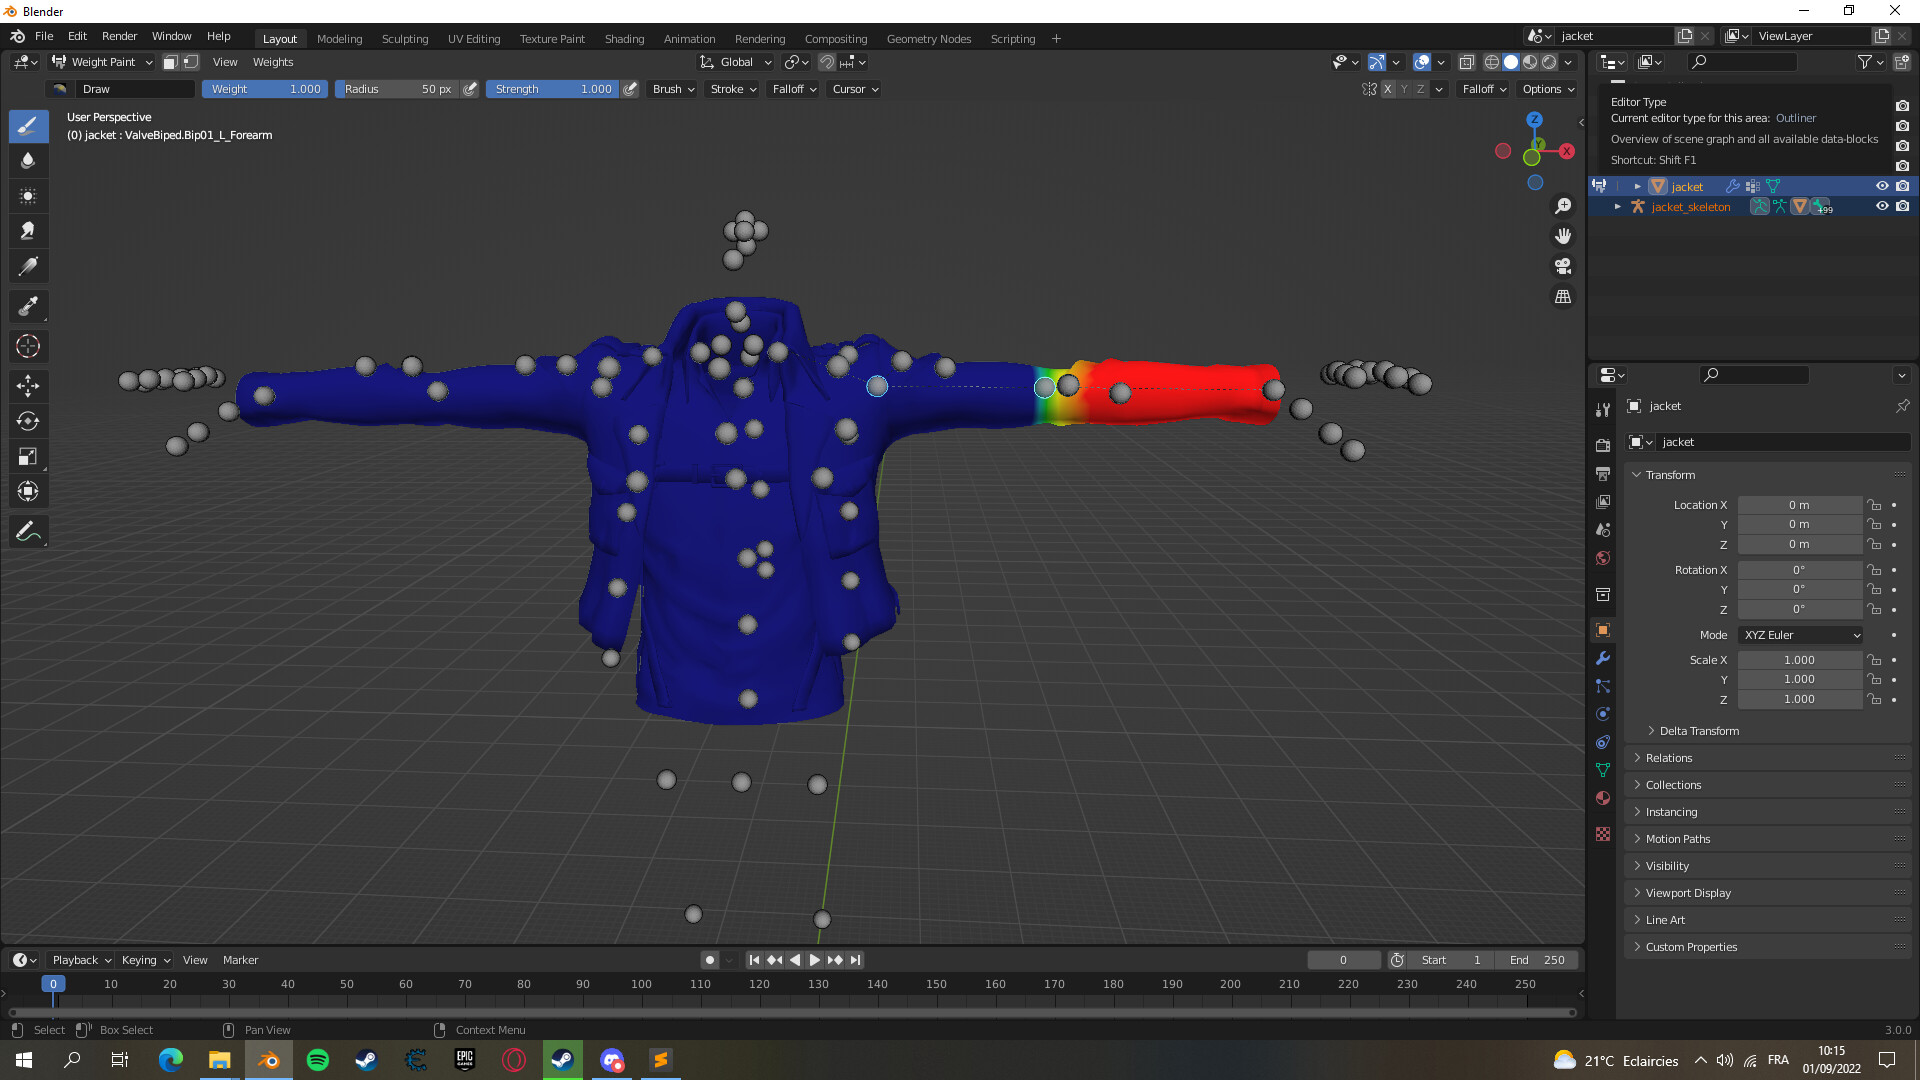Expand the Viewport Display panel
The image size is (1920, 1080).
(x=1687, y=893)
